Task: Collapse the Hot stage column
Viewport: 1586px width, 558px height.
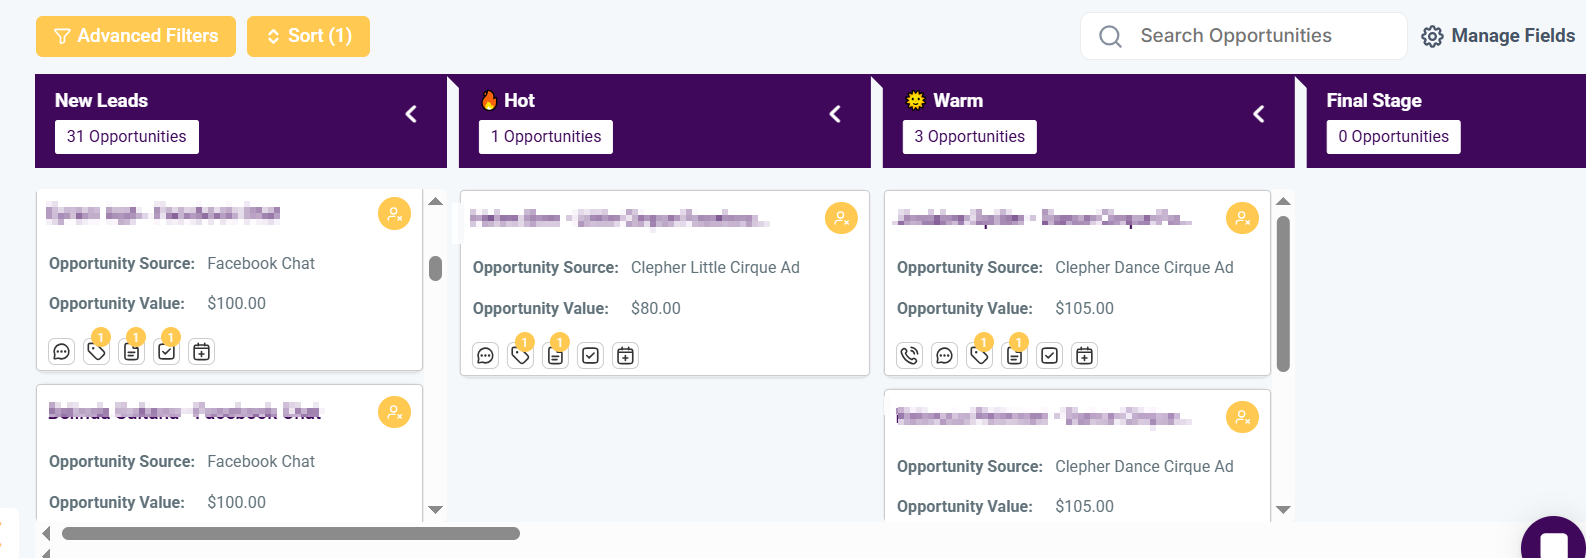Action: (x=835, y=115)
